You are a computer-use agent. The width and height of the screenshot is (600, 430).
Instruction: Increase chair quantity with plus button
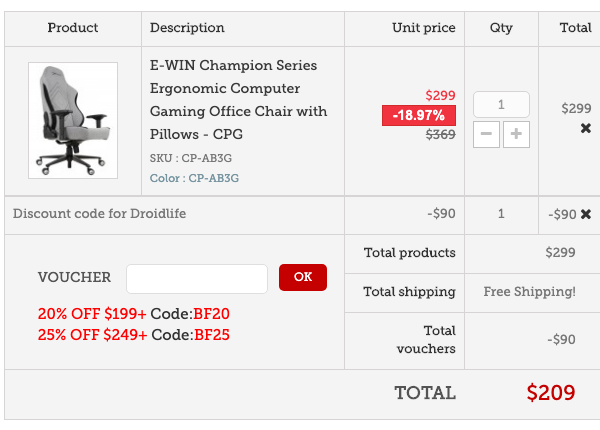[516, 134]
